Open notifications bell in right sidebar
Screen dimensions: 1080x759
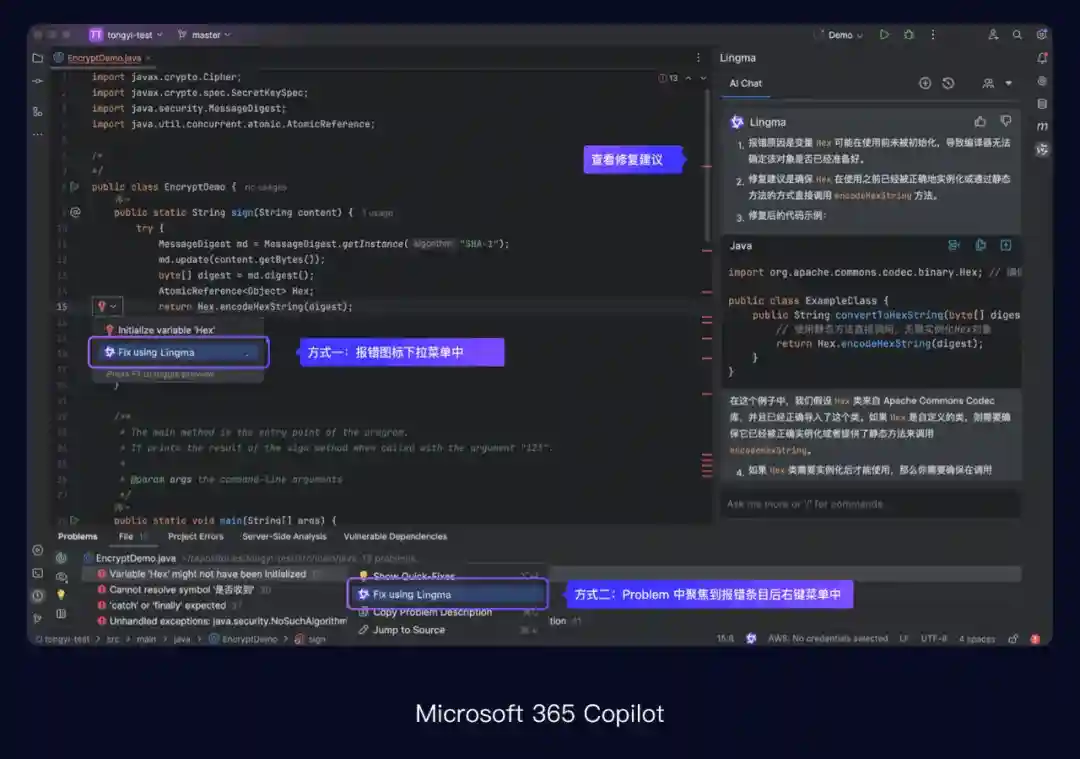1042,58
